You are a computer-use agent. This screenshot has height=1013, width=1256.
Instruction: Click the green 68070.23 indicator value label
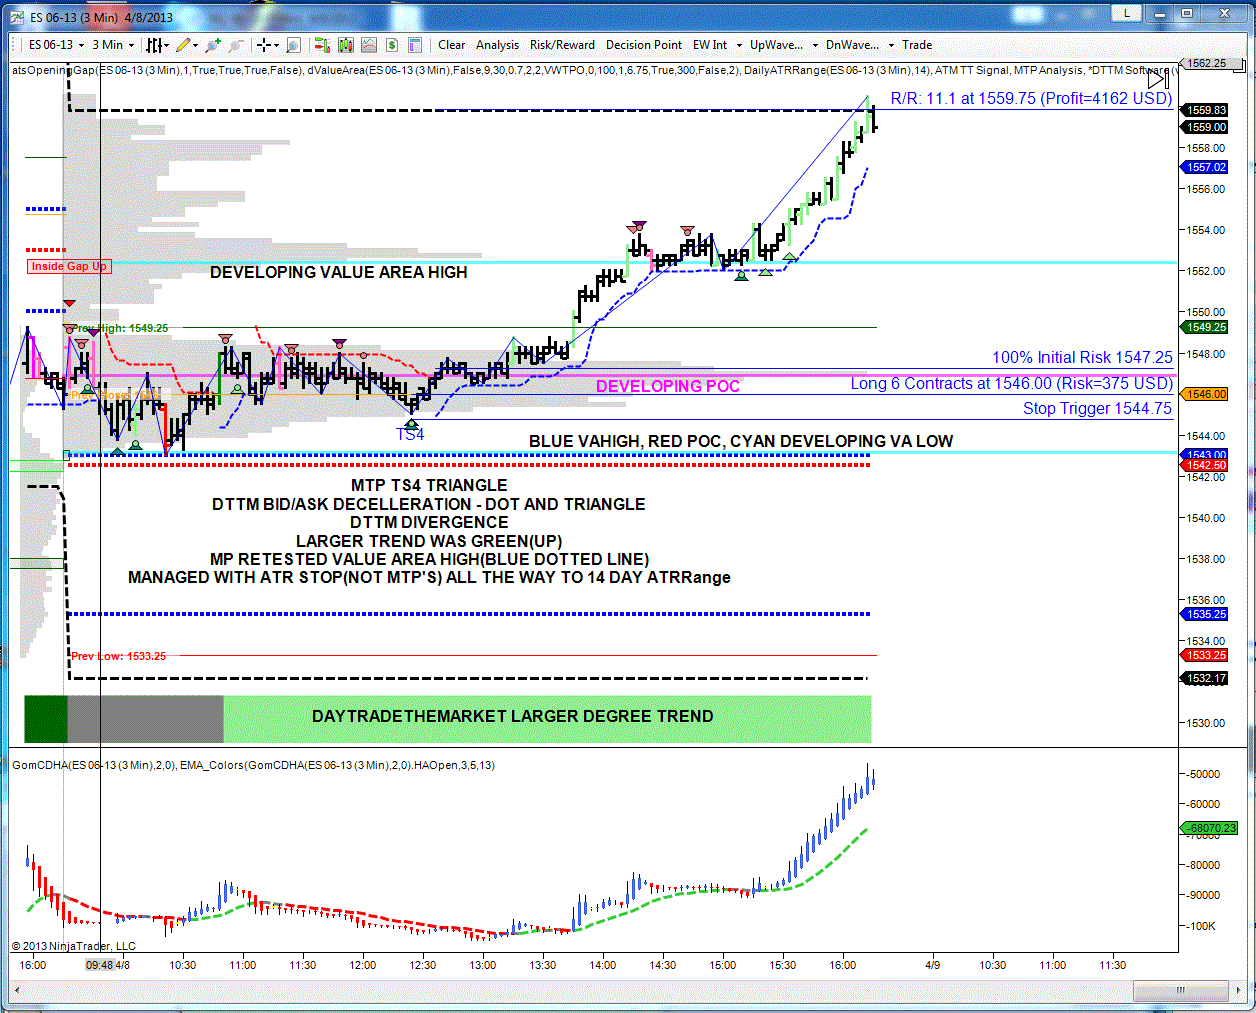tap(1209, 828)
